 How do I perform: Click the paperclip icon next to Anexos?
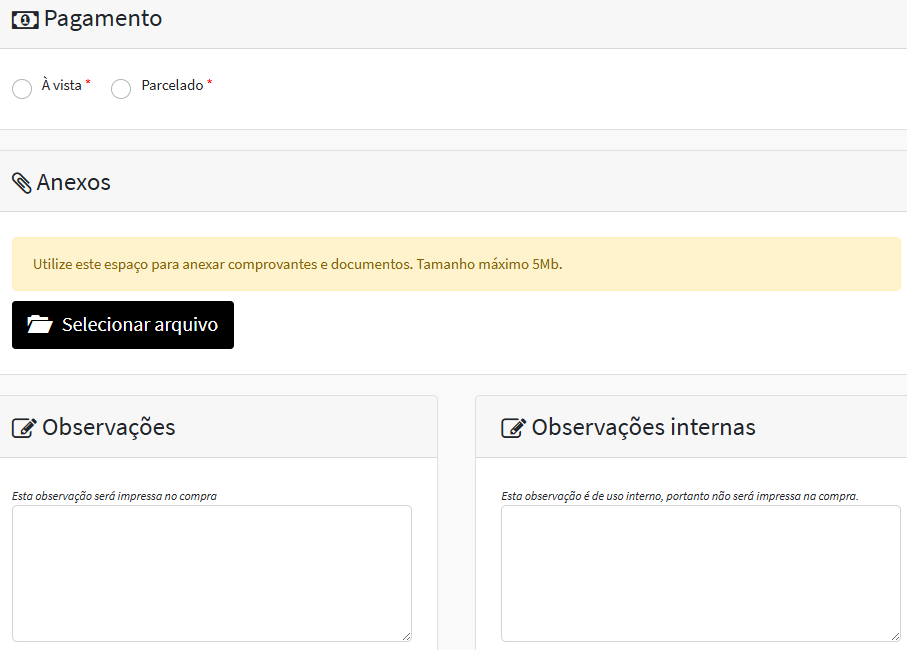[x=21, y=183]
